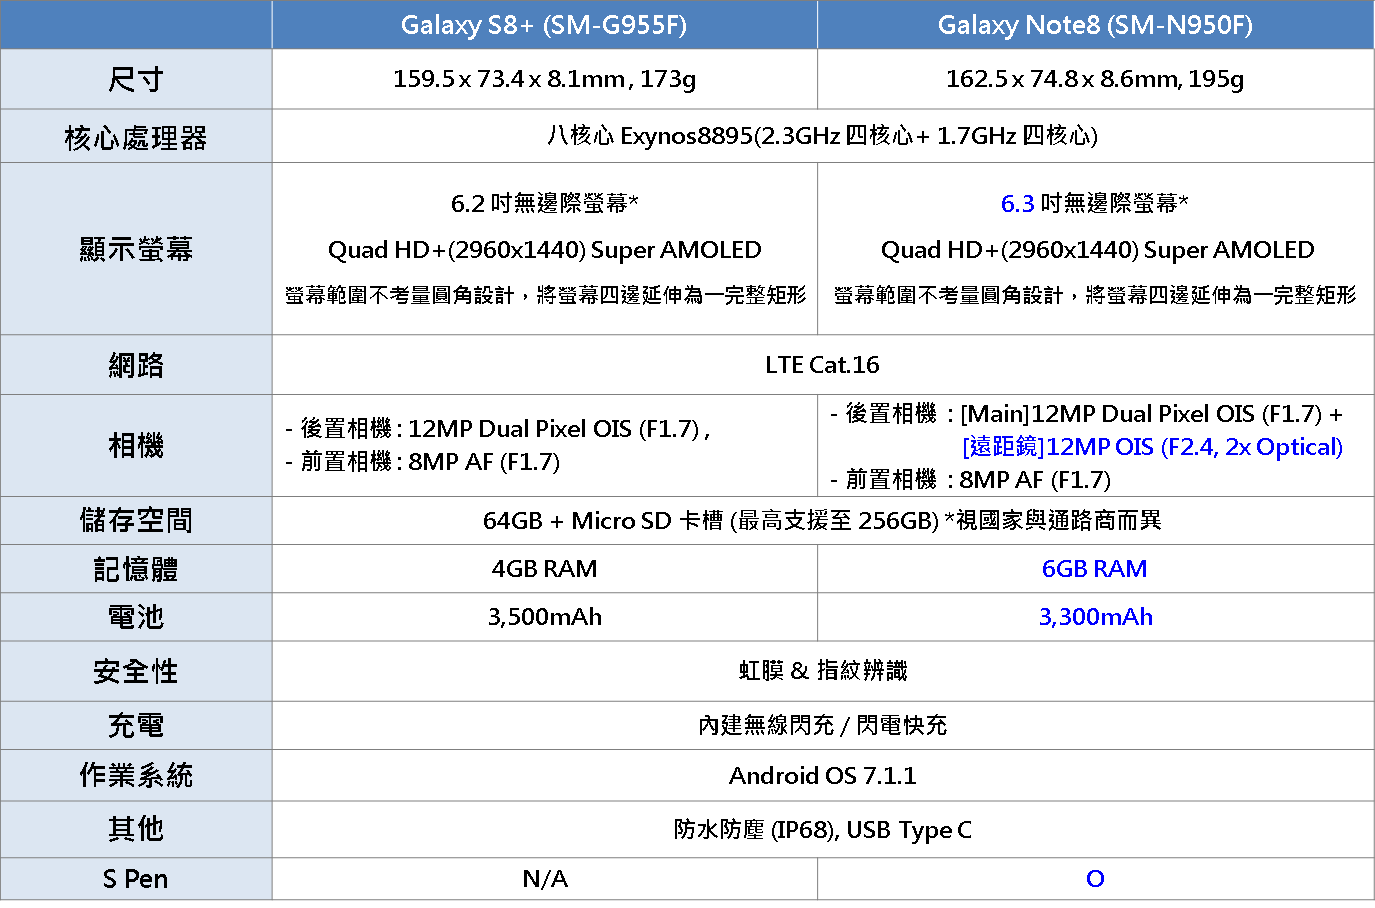Viewport: 1375px width, 908px height.
Task: Click the N/A cell in S Pen row
Action: point(544,879)
